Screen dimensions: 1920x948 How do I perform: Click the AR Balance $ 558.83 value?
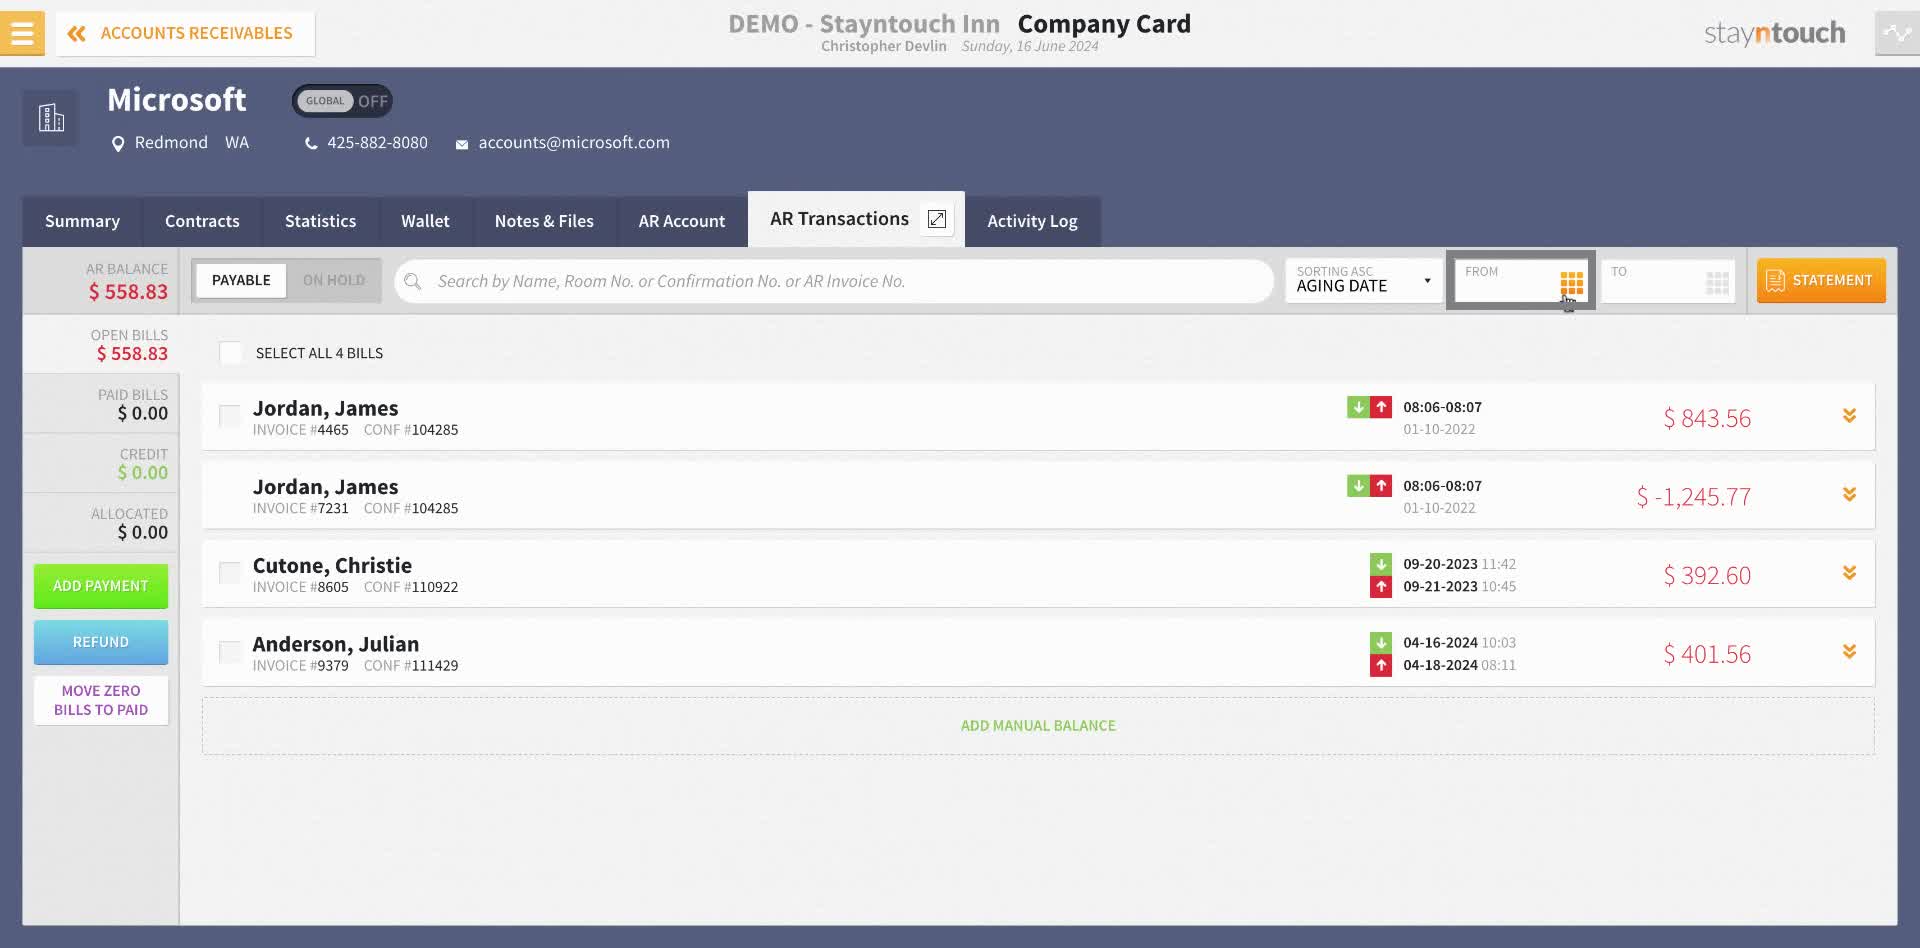128,292
